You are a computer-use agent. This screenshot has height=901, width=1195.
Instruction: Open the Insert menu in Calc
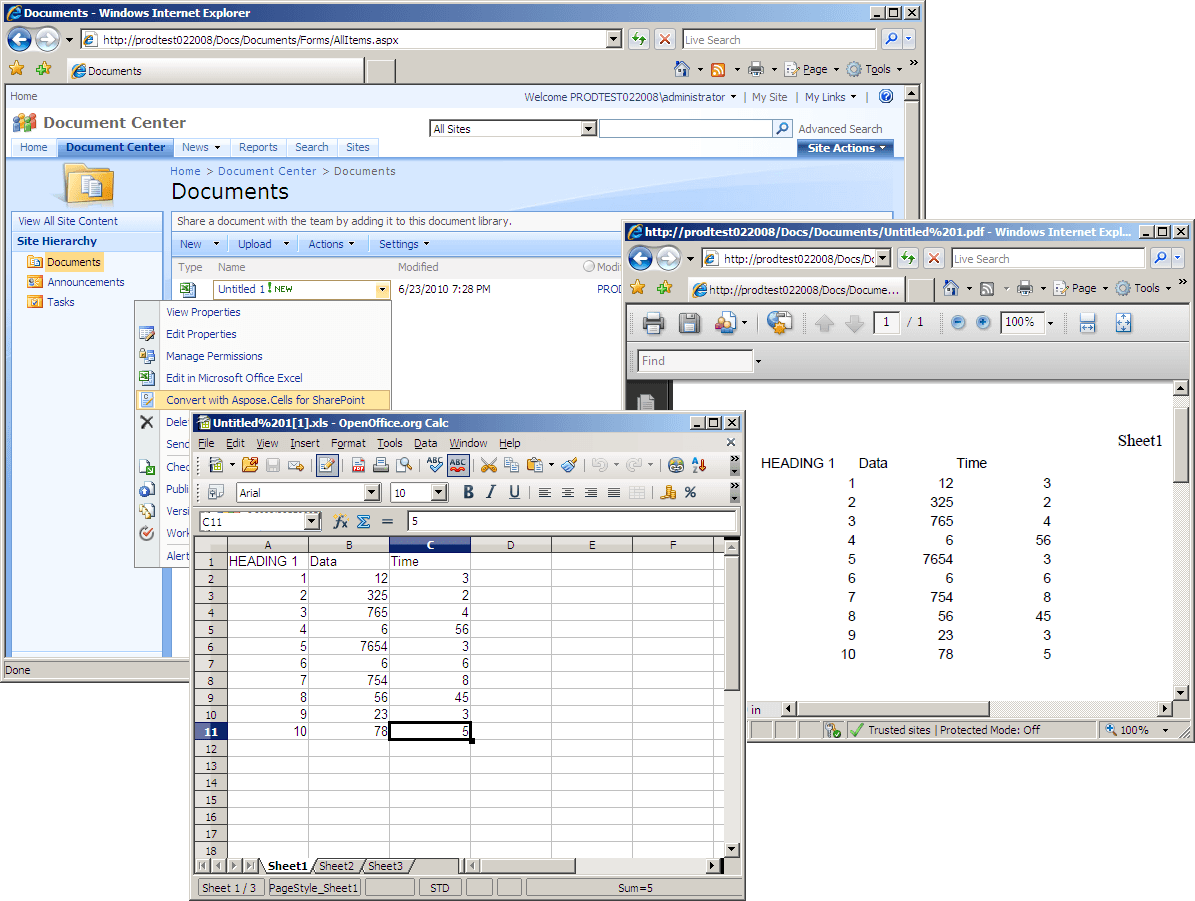[x=305, y=443]
